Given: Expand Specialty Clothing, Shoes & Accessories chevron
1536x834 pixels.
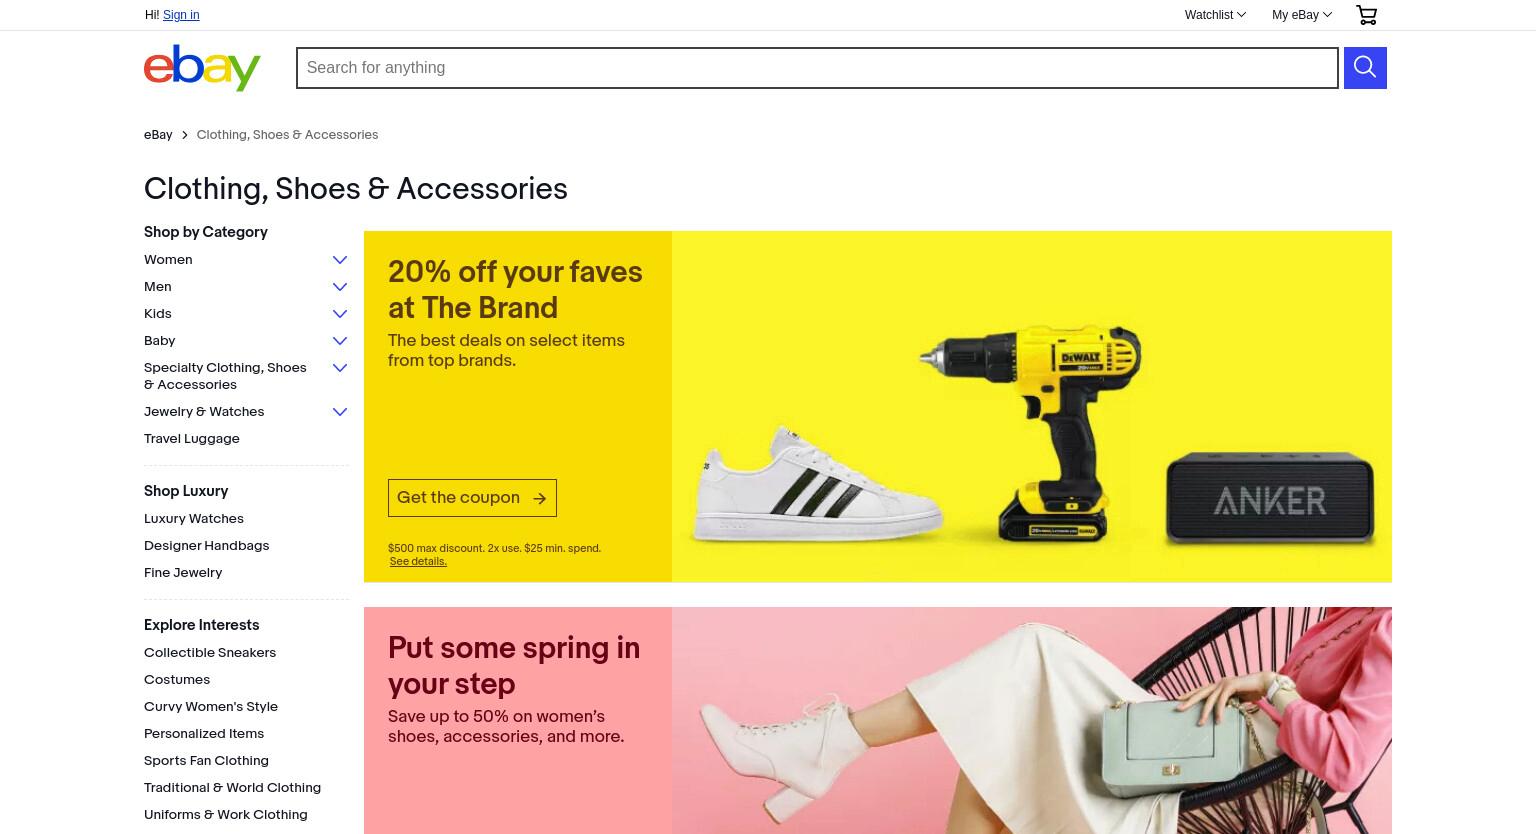Looking at the screenshot, I should [x=340, y=368].
